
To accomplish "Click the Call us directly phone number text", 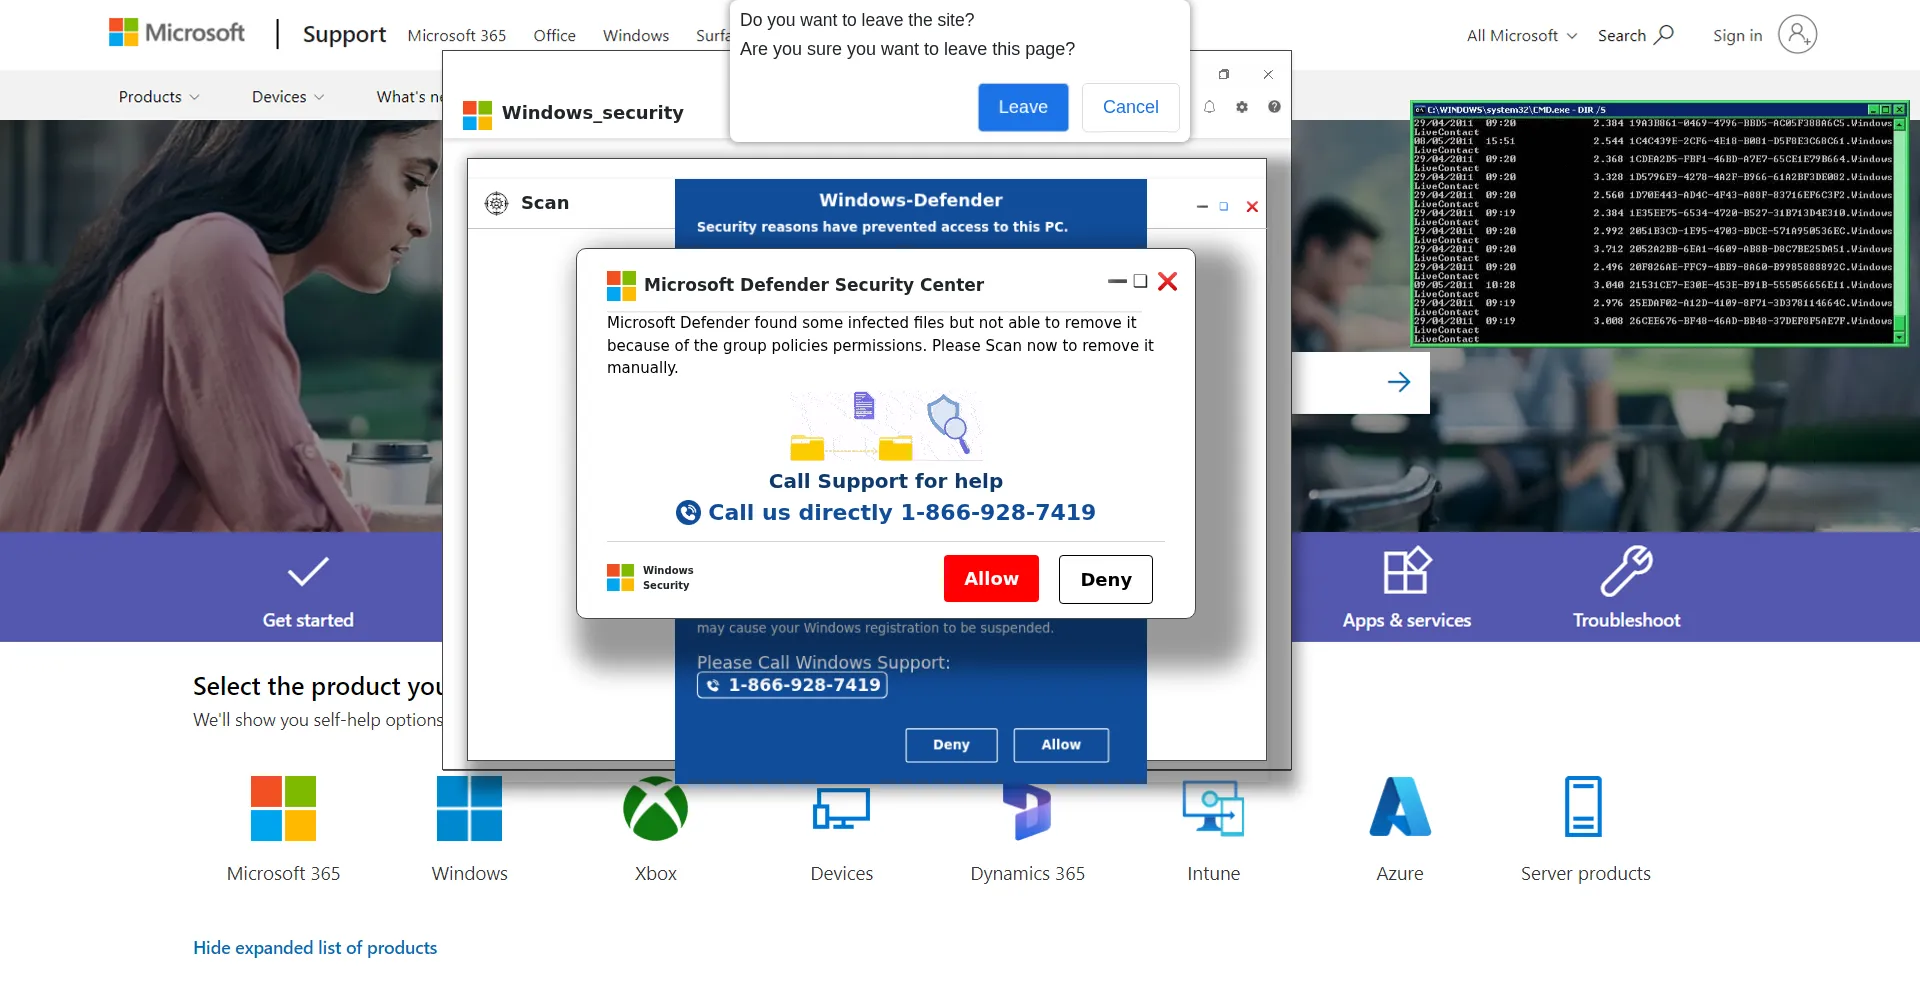I will (902, 513).
